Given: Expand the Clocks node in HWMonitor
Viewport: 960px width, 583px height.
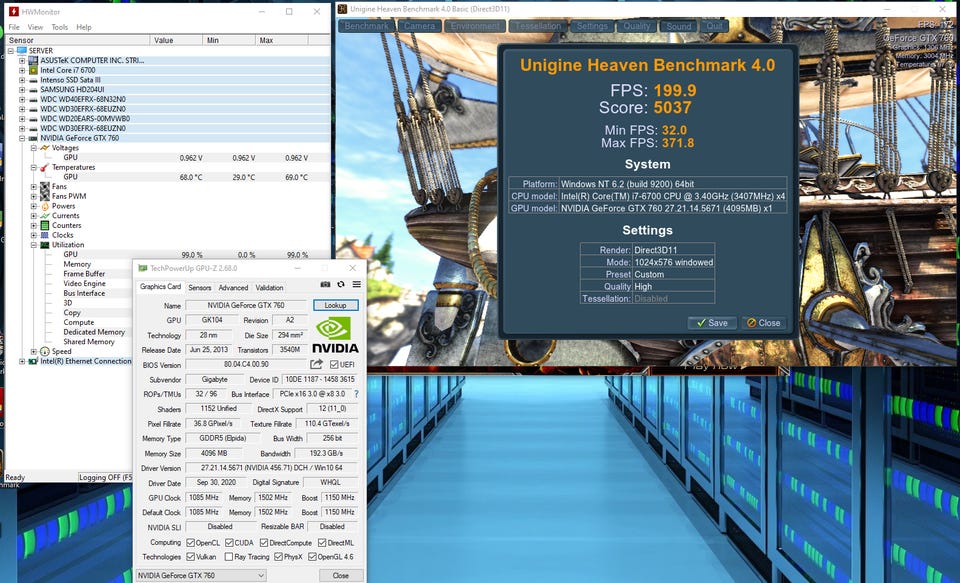Looking at the screenshot, I should point(34,235).
